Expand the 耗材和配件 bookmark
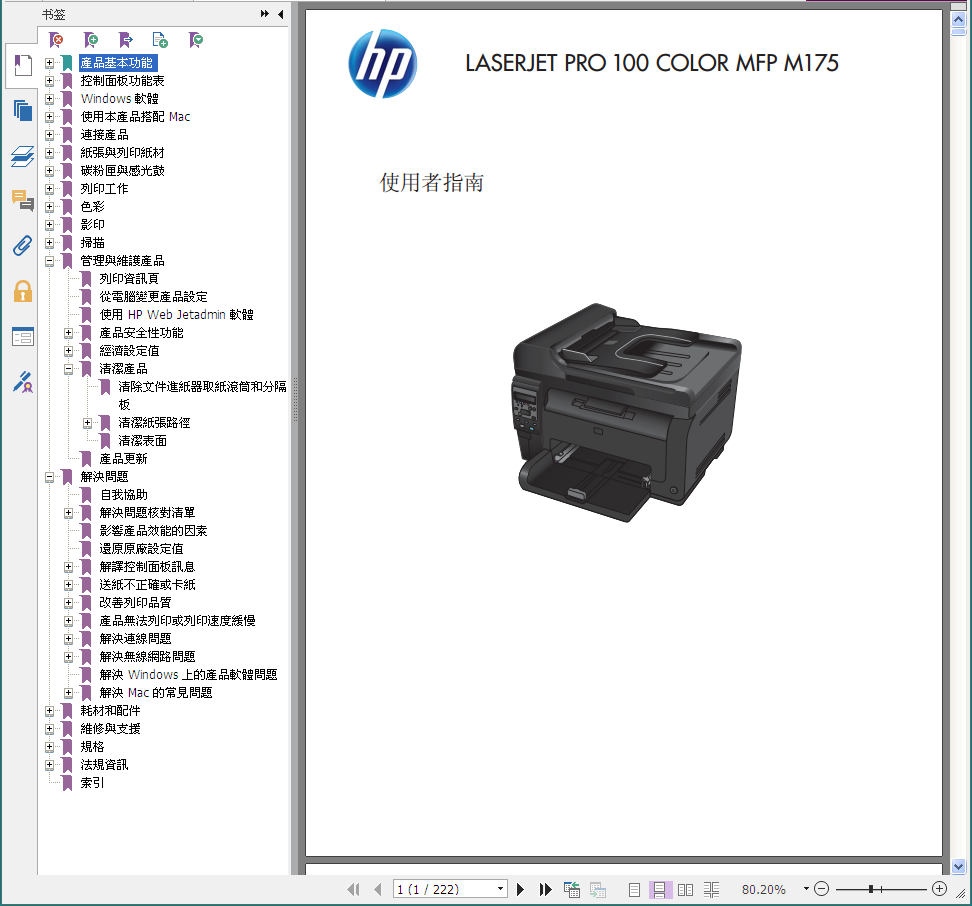The height and width of the screenshot is (906, 972). (50, 711)
